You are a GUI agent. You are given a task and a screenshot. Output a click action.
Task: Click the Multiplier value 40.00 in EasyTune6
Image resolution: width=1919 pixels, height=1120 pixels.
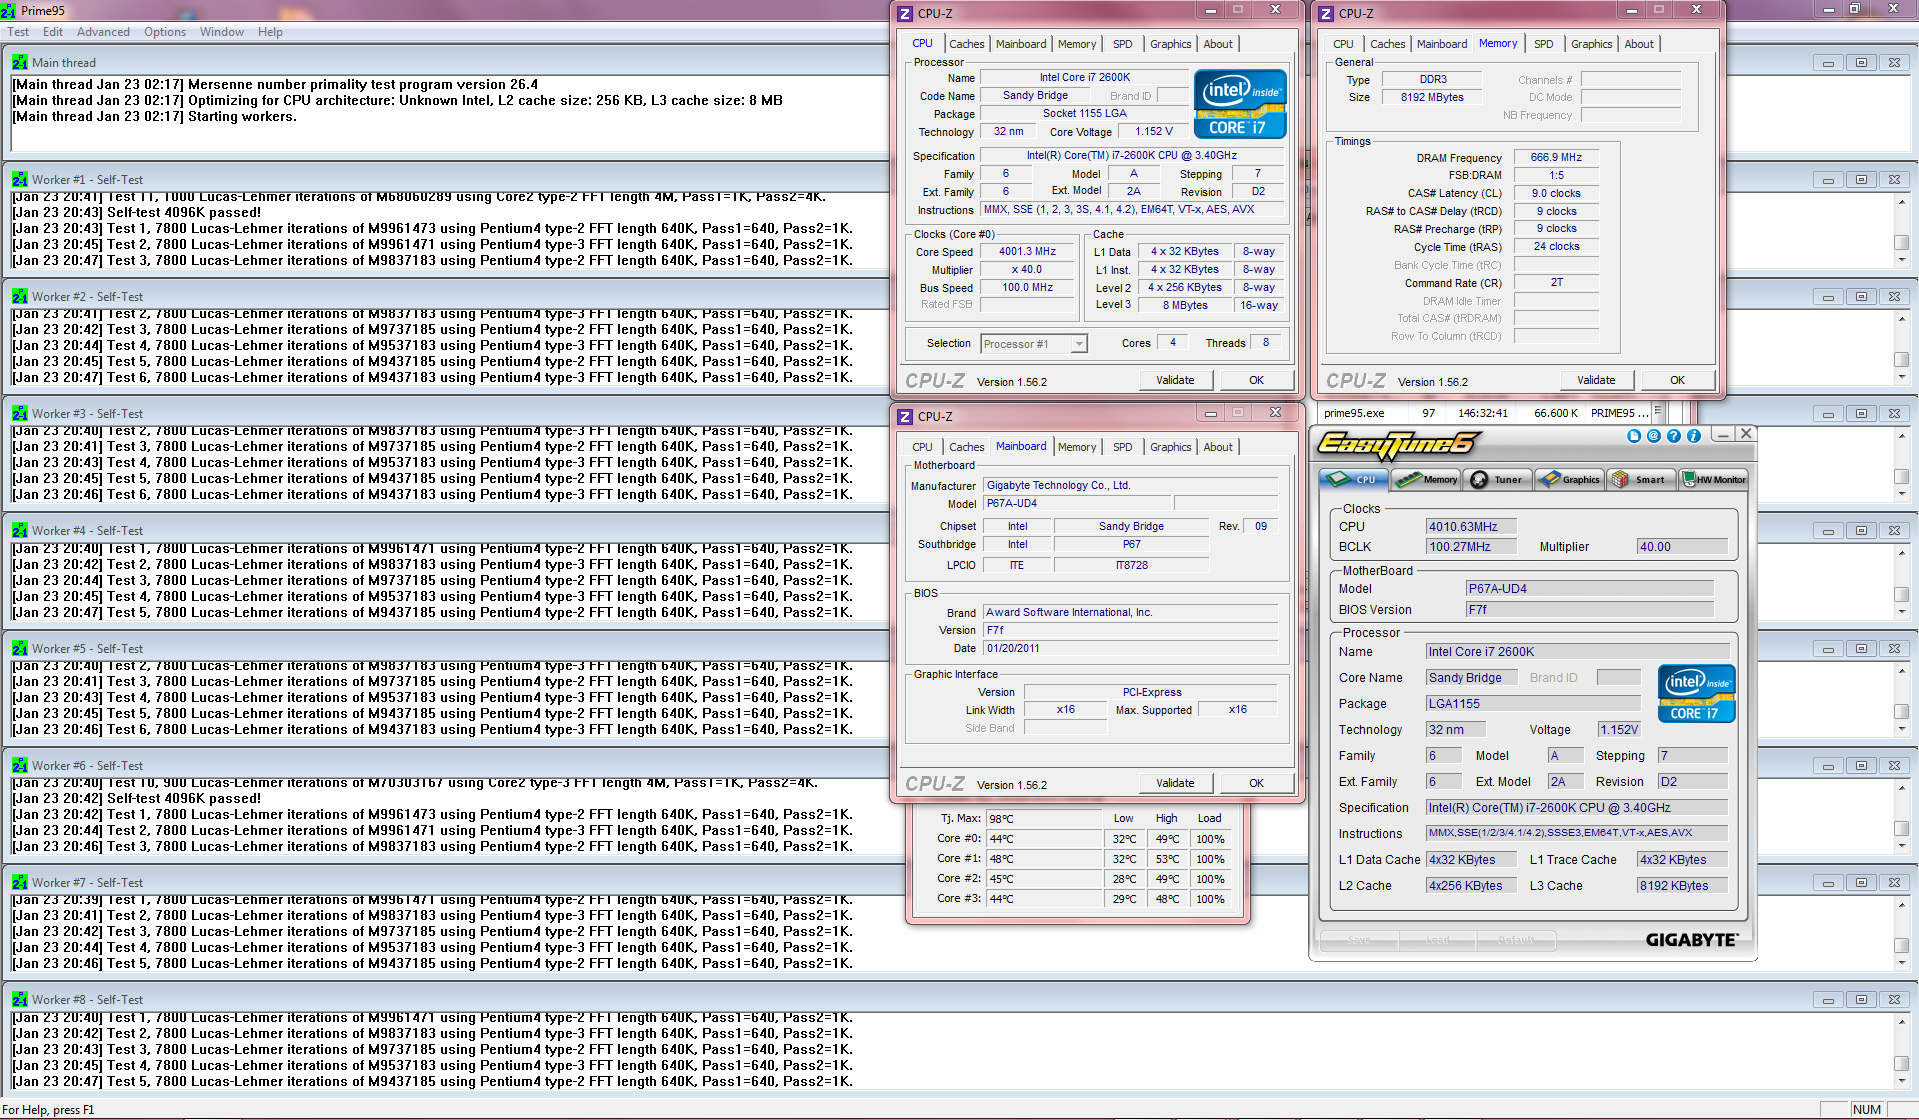pyautogui.click(x=1682, y=547)
